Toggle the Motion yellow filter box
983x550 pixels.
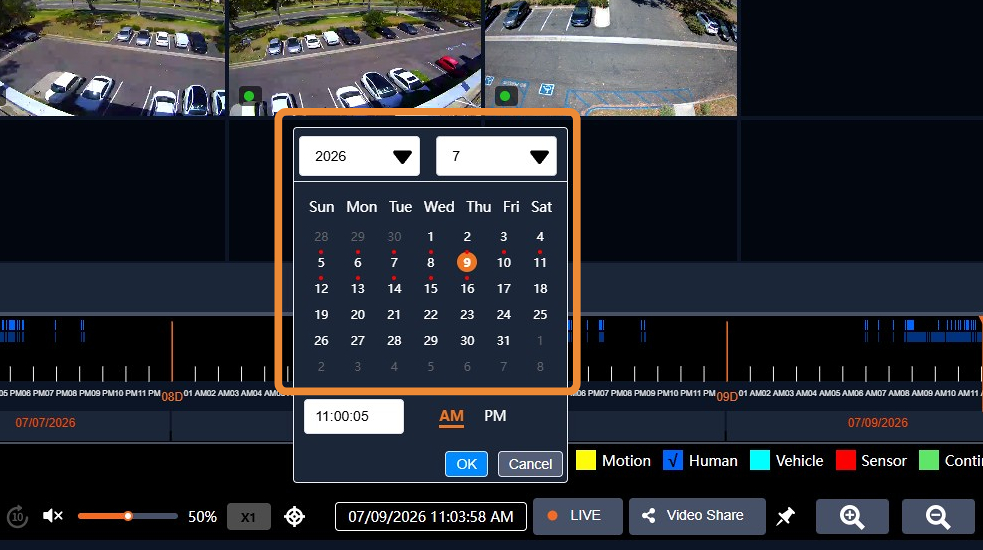[586, 460]
